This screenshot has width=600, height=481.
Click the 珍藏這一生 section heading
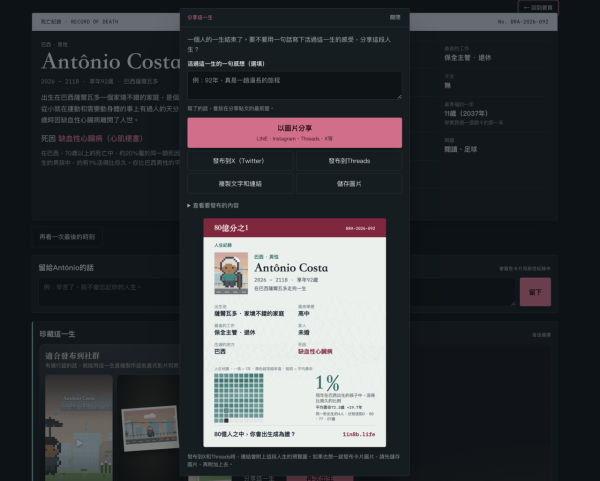(x=57, y=334)
